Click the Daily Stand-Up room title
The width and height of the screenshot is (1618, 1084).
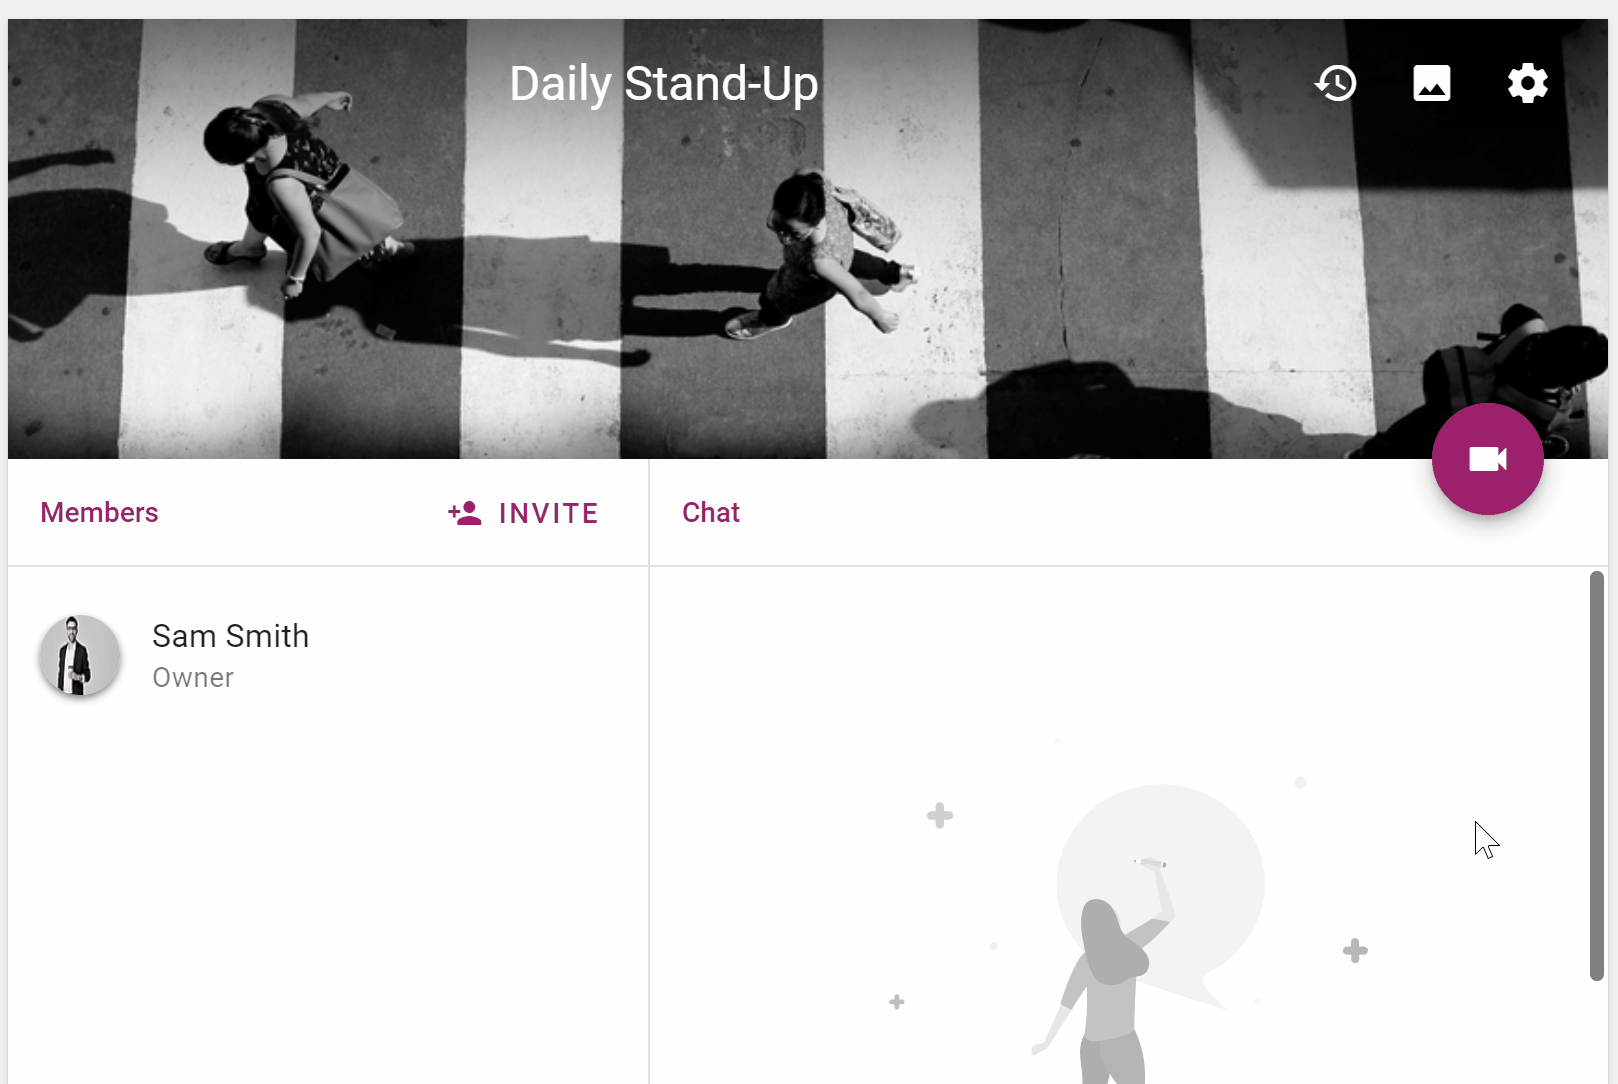point(664,84)
